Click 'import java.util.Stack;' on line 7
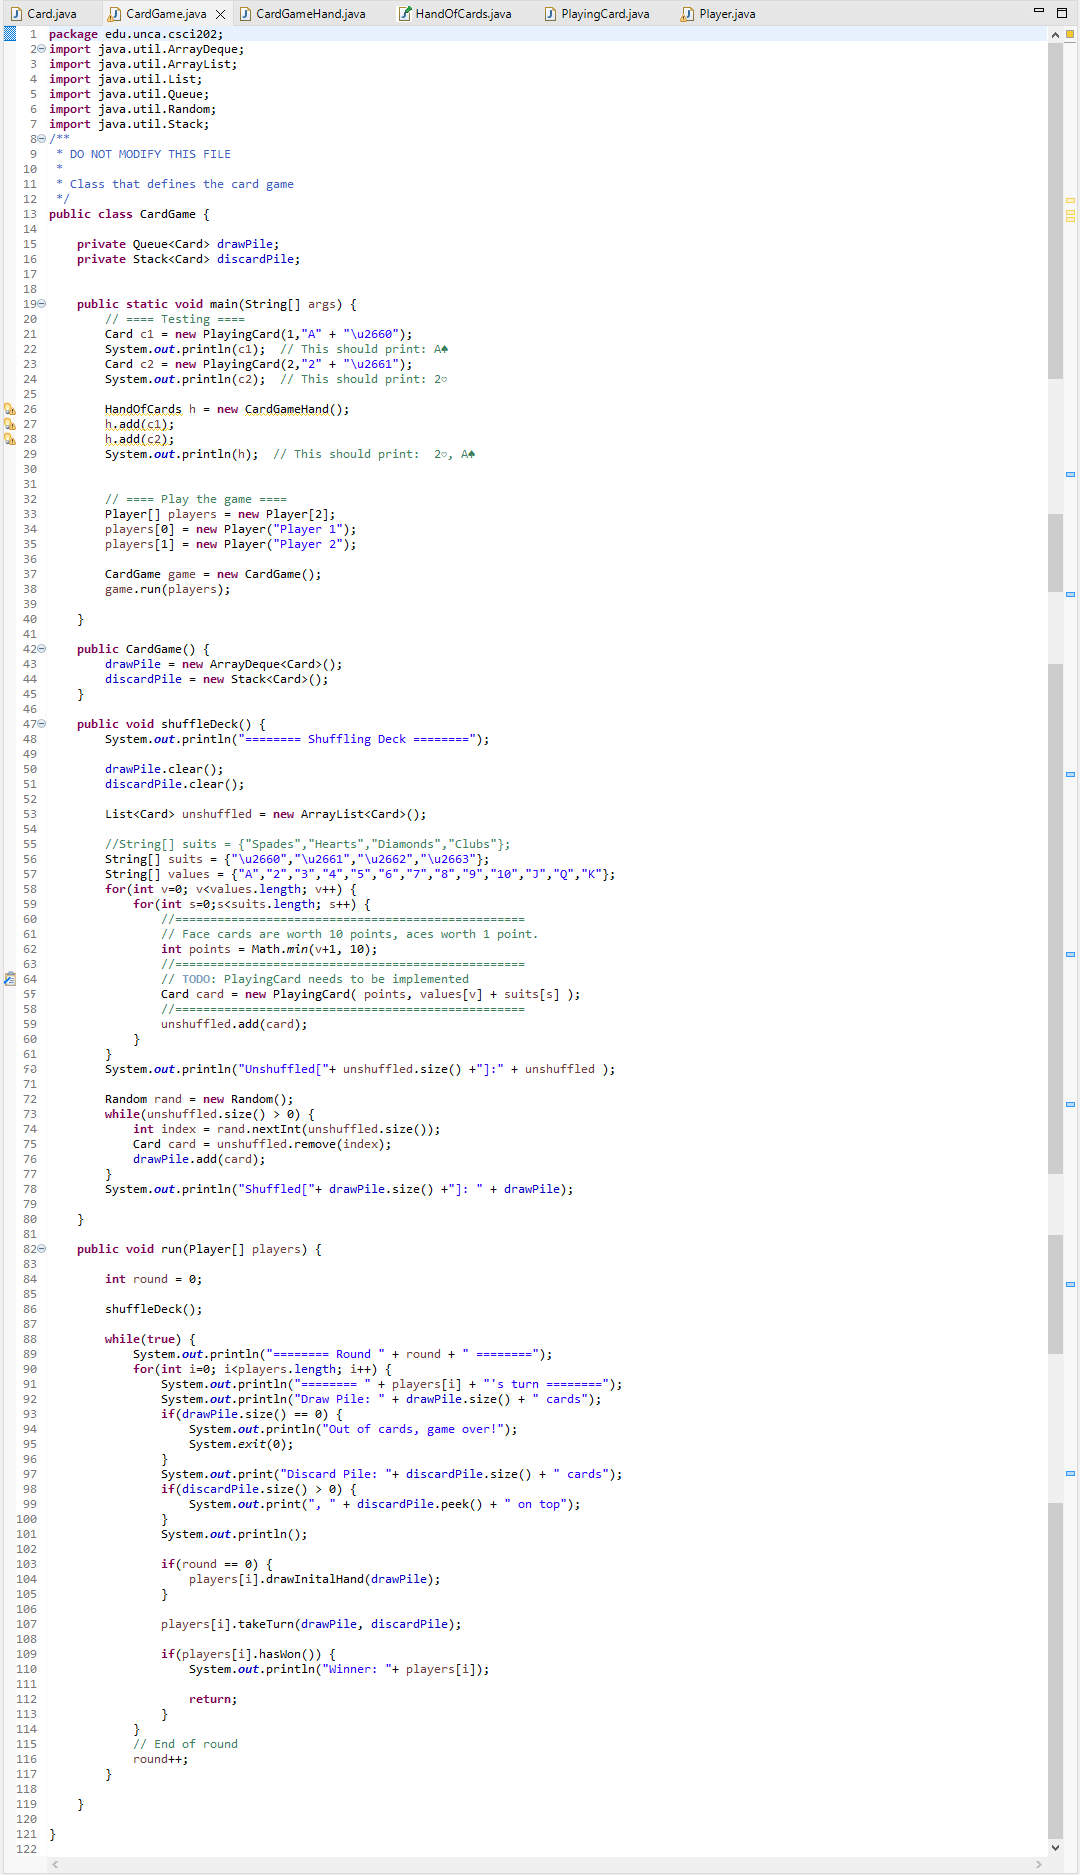Screen dimensions: 1080x1875 129,124
